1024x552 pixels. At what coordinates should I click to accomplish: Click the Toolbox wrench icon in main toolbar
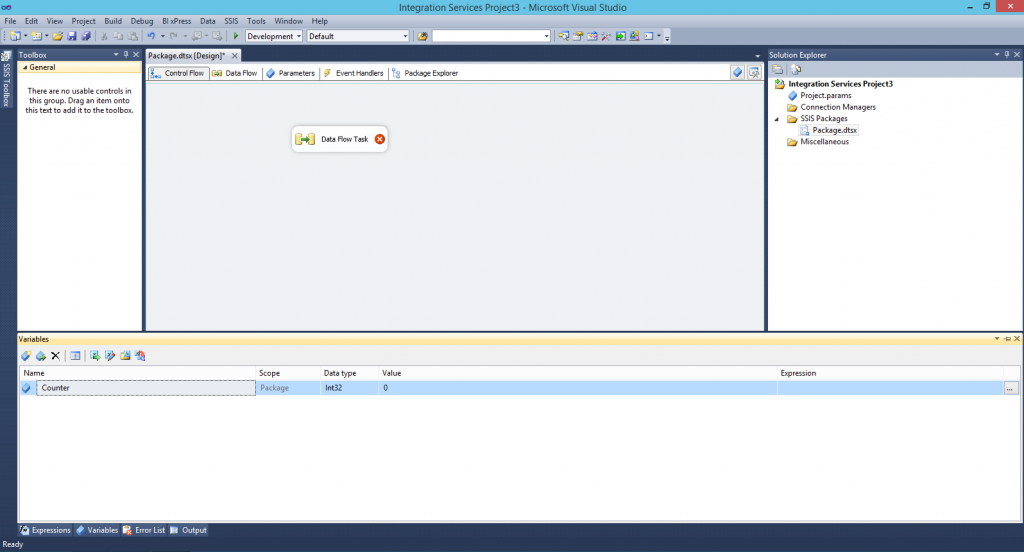click(606, 36)
